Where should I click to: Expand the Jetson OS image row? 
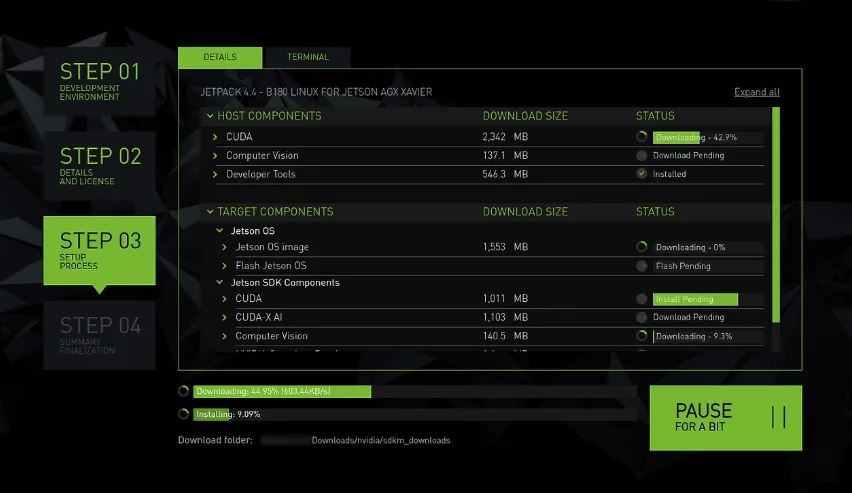tap(224, 247)
